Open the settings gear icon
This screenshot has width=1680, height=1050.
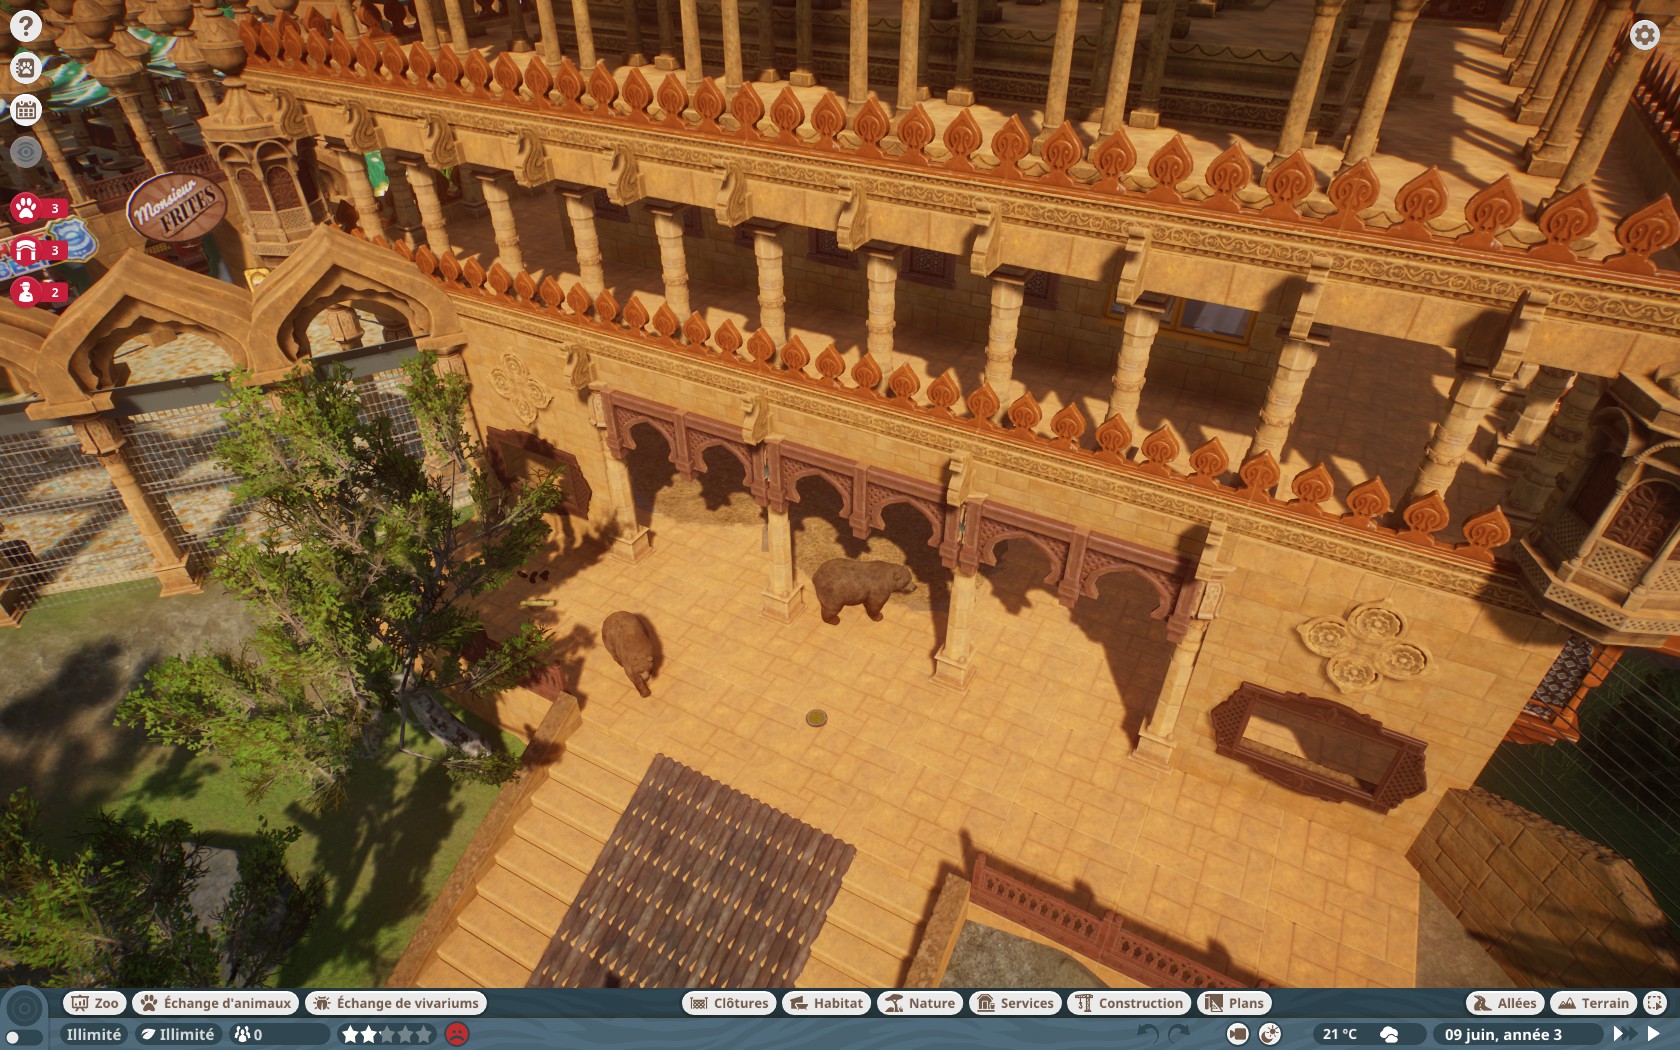tap(1644, 35)
